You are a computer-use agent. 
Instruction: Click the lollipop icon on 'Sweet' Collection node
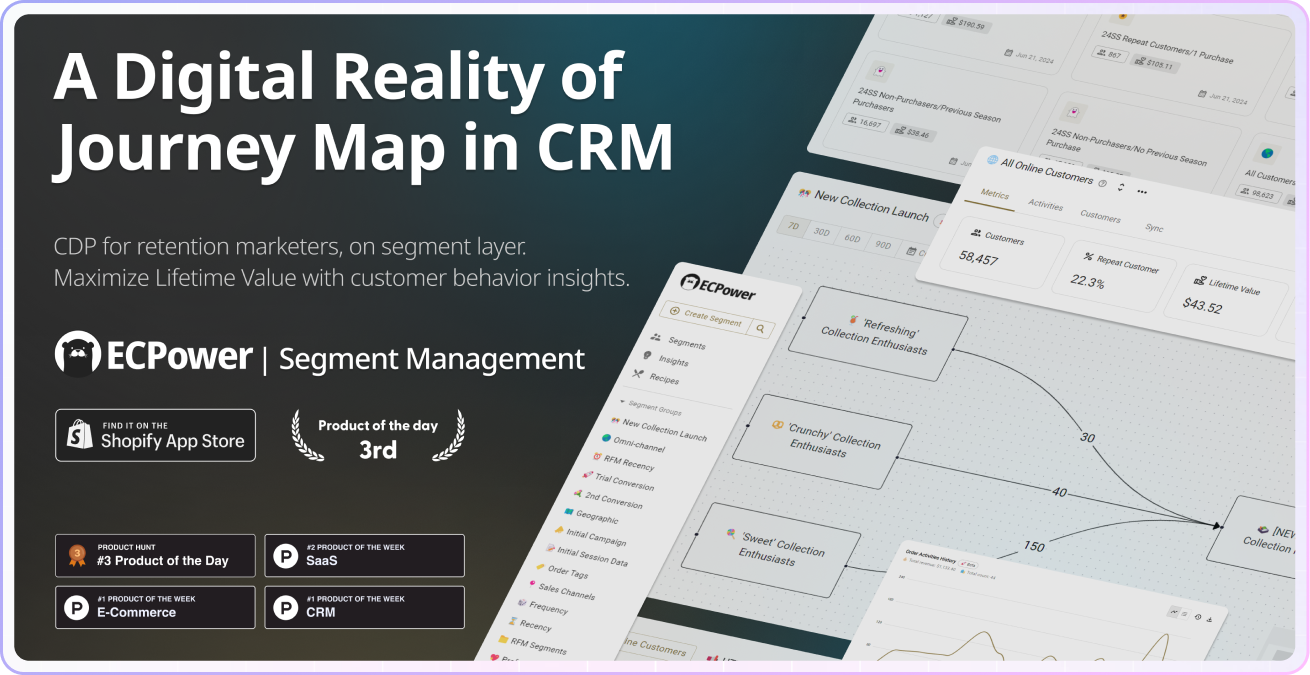coord(733,533)
